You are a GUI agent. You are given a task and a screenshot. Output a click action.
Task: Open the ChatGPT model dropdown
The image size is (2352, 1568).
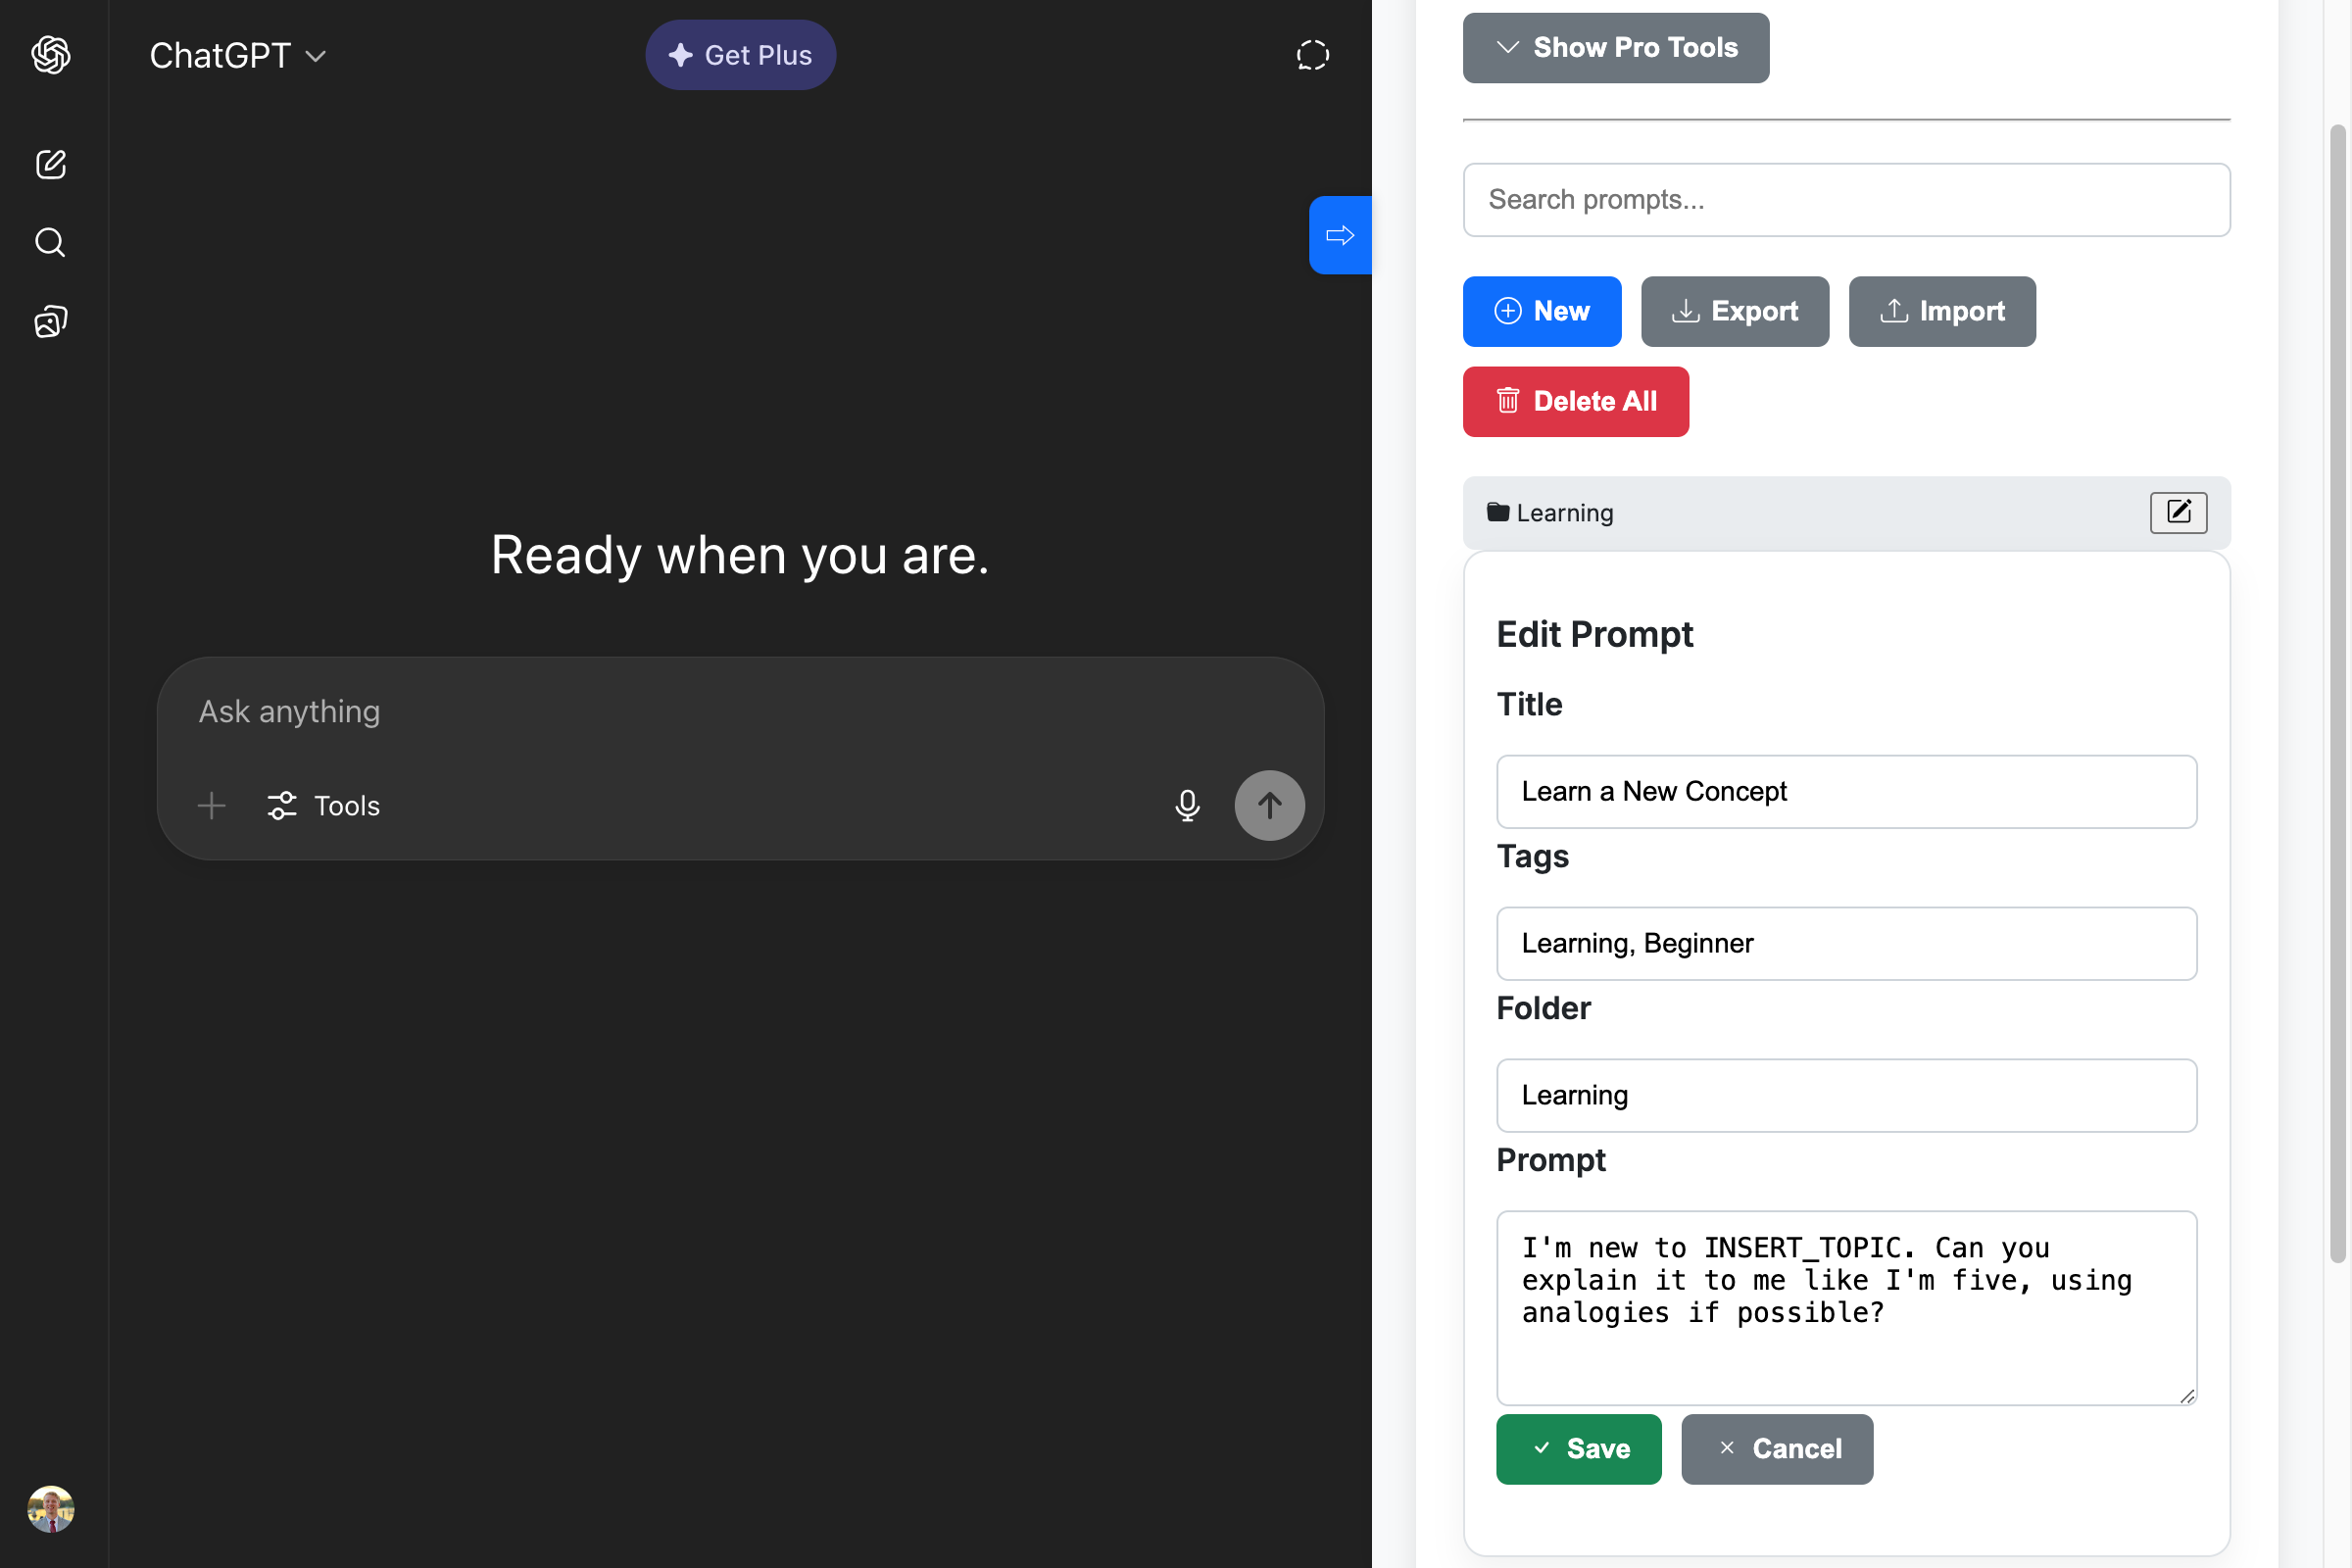pyautogui.click(x=238, y=56)
